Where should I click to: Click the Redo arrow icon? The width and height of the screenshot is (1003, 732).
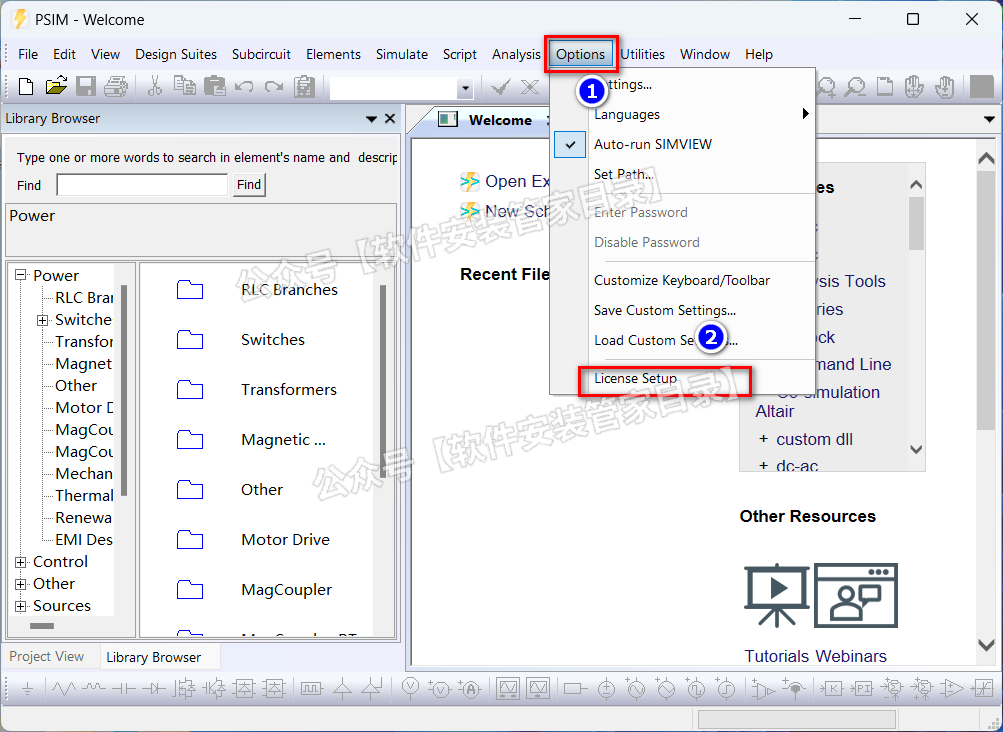[274, 86]
